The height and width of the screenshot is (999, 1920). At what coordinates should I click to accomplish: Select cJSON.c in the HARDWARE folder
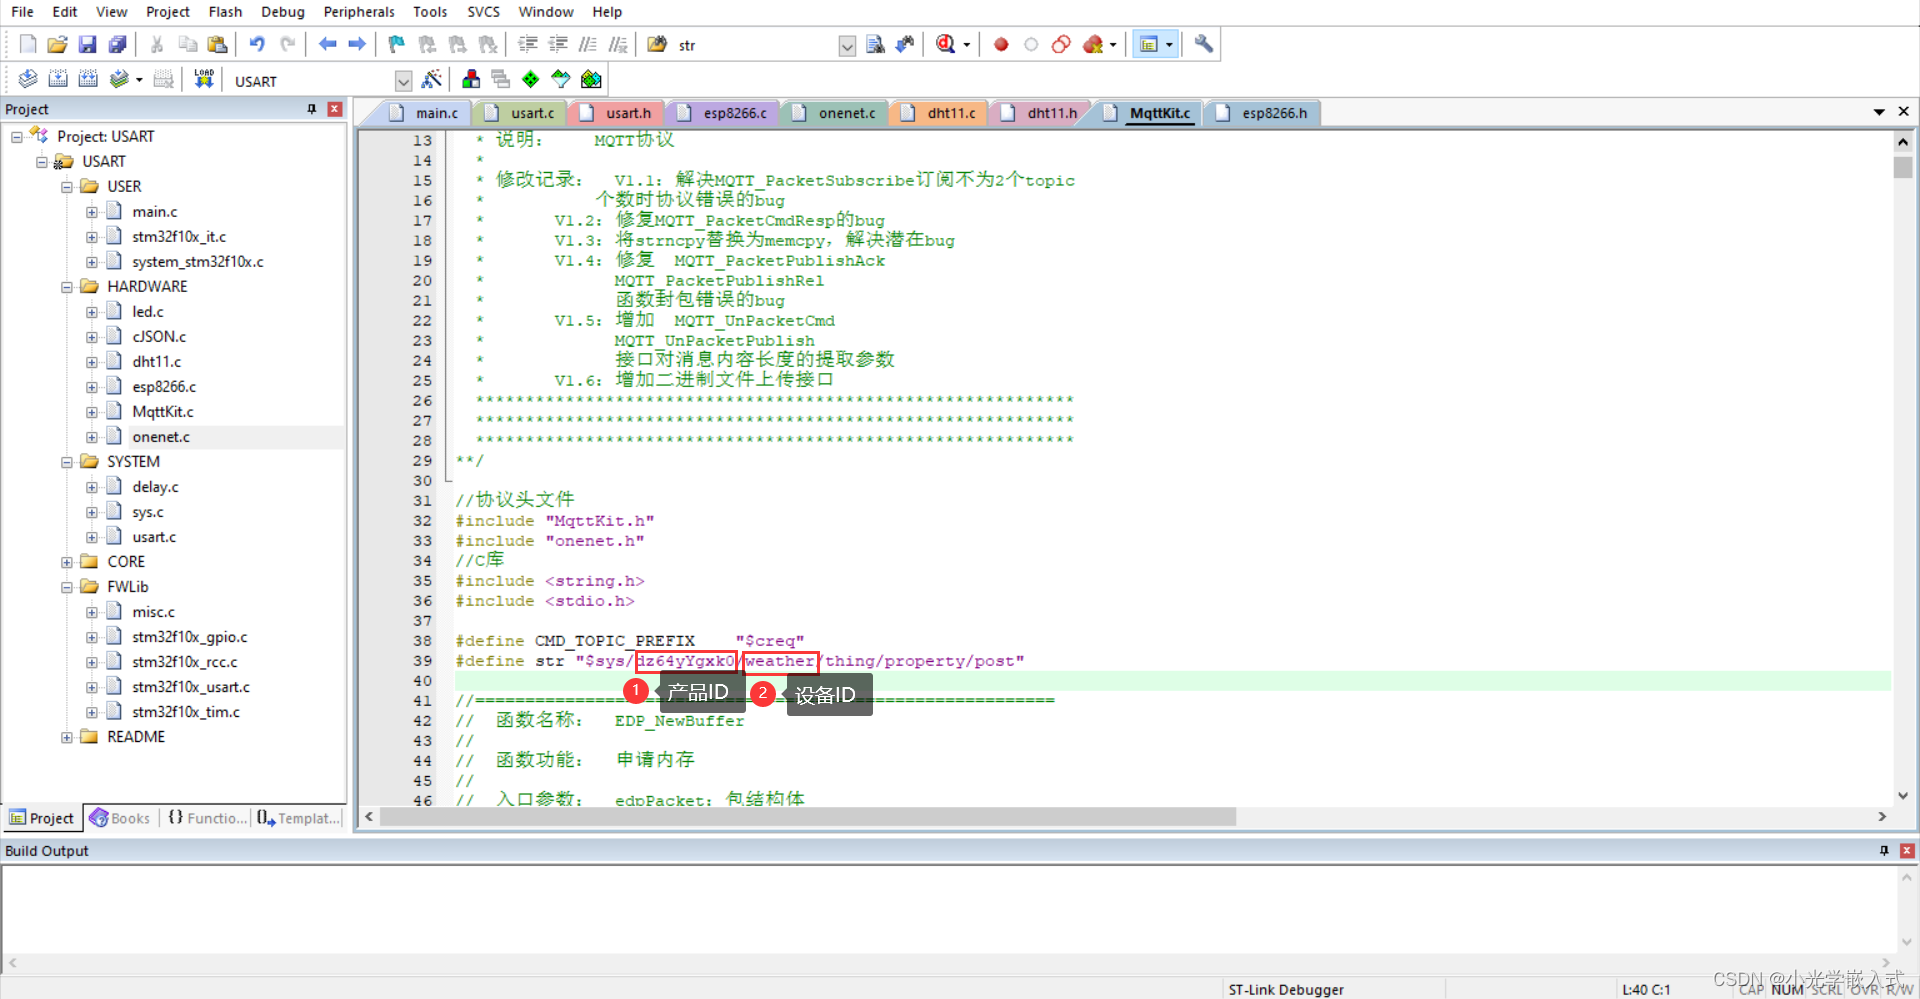[159, 337]
